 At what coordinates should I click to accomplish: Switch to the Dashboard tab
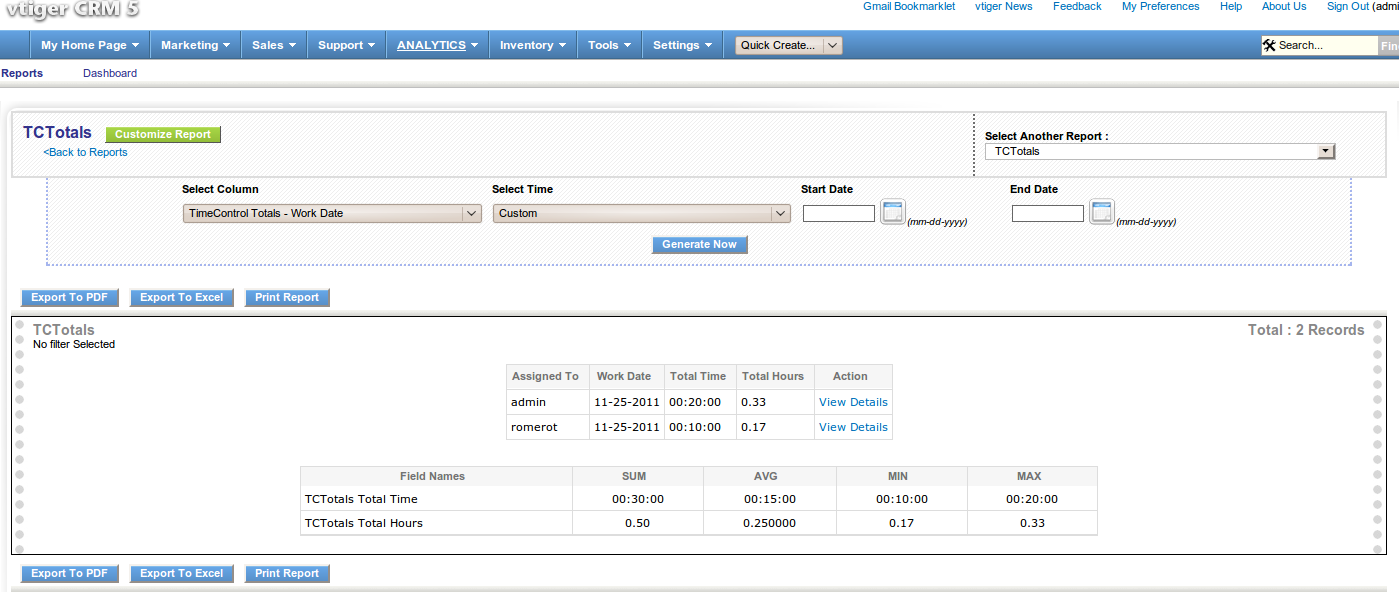(110, 73)
